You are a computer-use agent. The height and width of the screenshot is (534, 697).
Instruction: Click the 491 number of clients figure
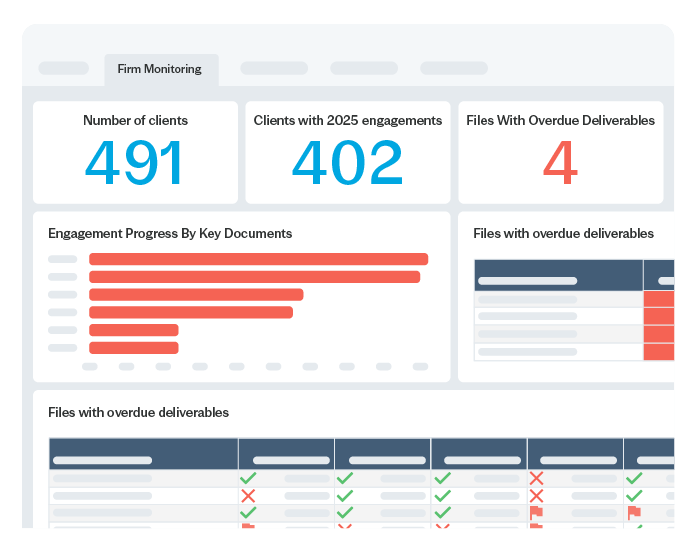(x=135, y=163)
